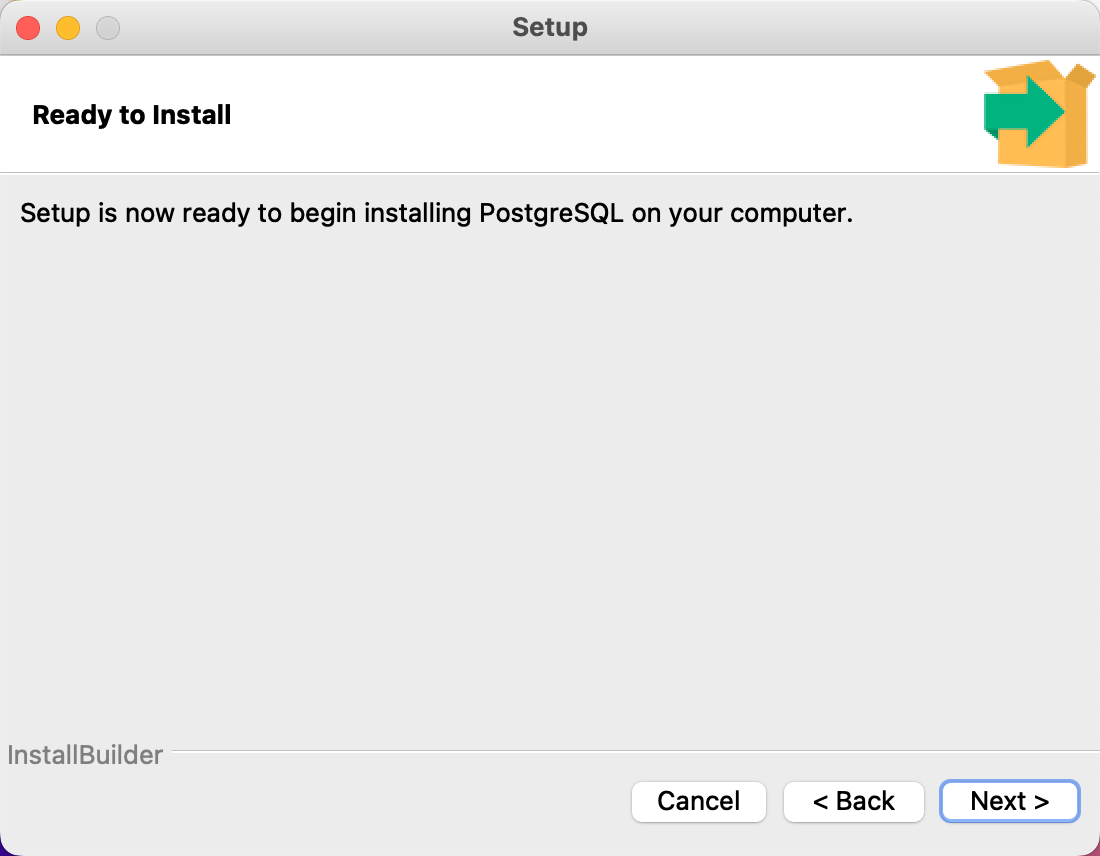Close the Setup window with red button
The height and width of the screenshot is (856, 1100).
[28, 28]
